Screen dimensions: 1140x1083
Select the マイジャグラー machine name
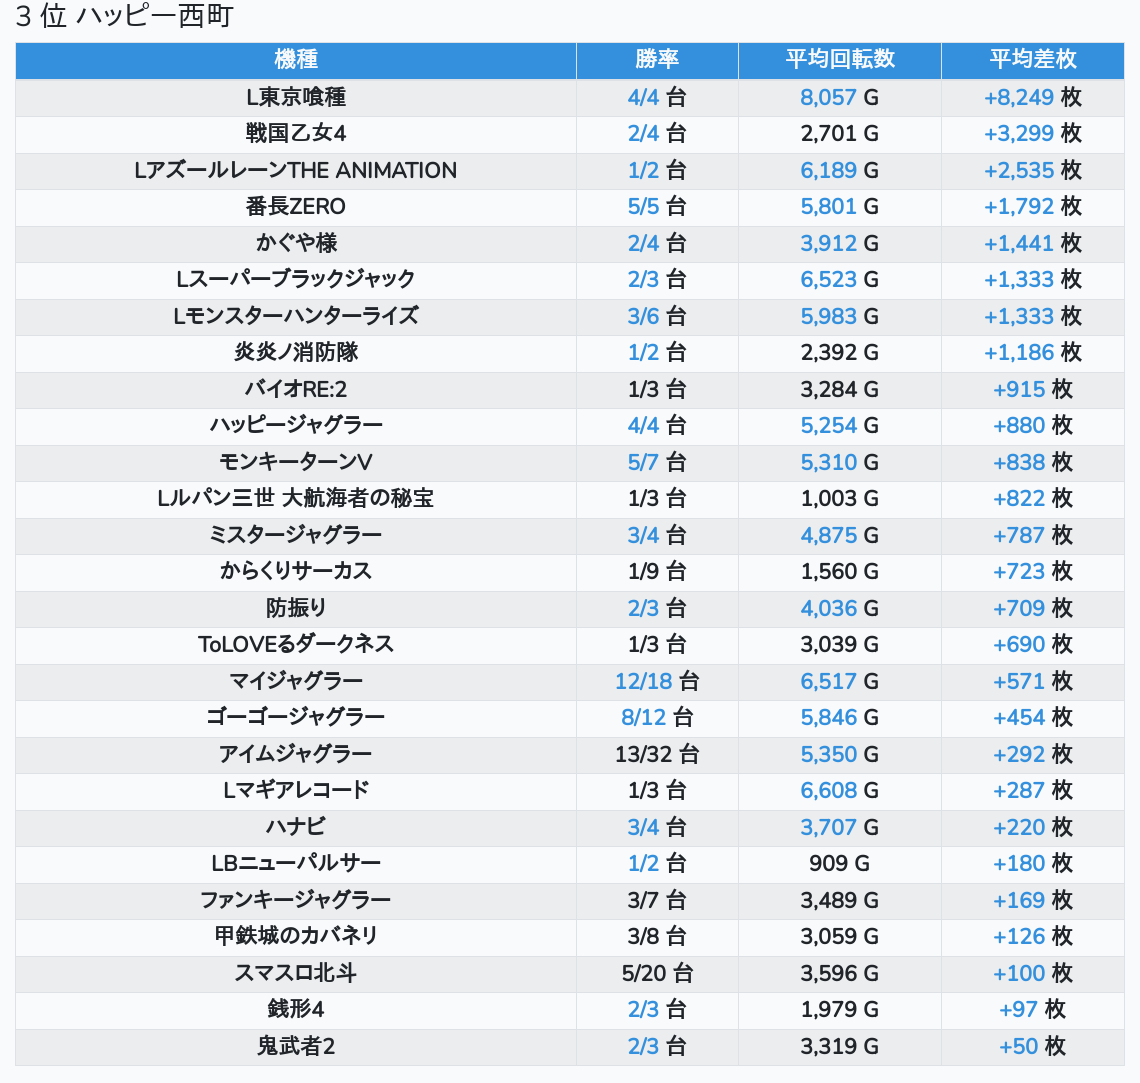click(x=296, y=681)
